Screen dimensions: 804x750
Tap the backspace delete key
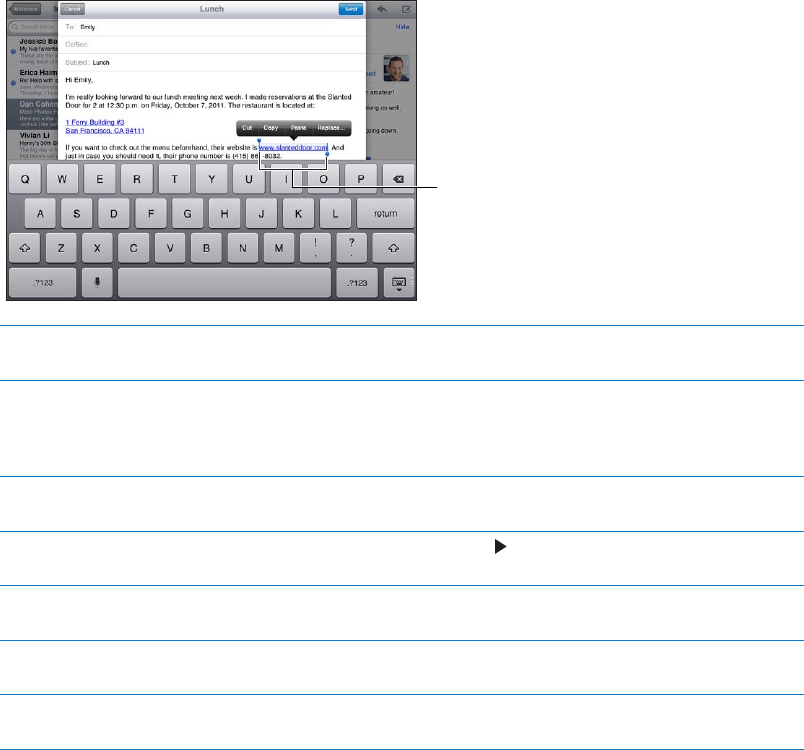click(x=398, y=179)
